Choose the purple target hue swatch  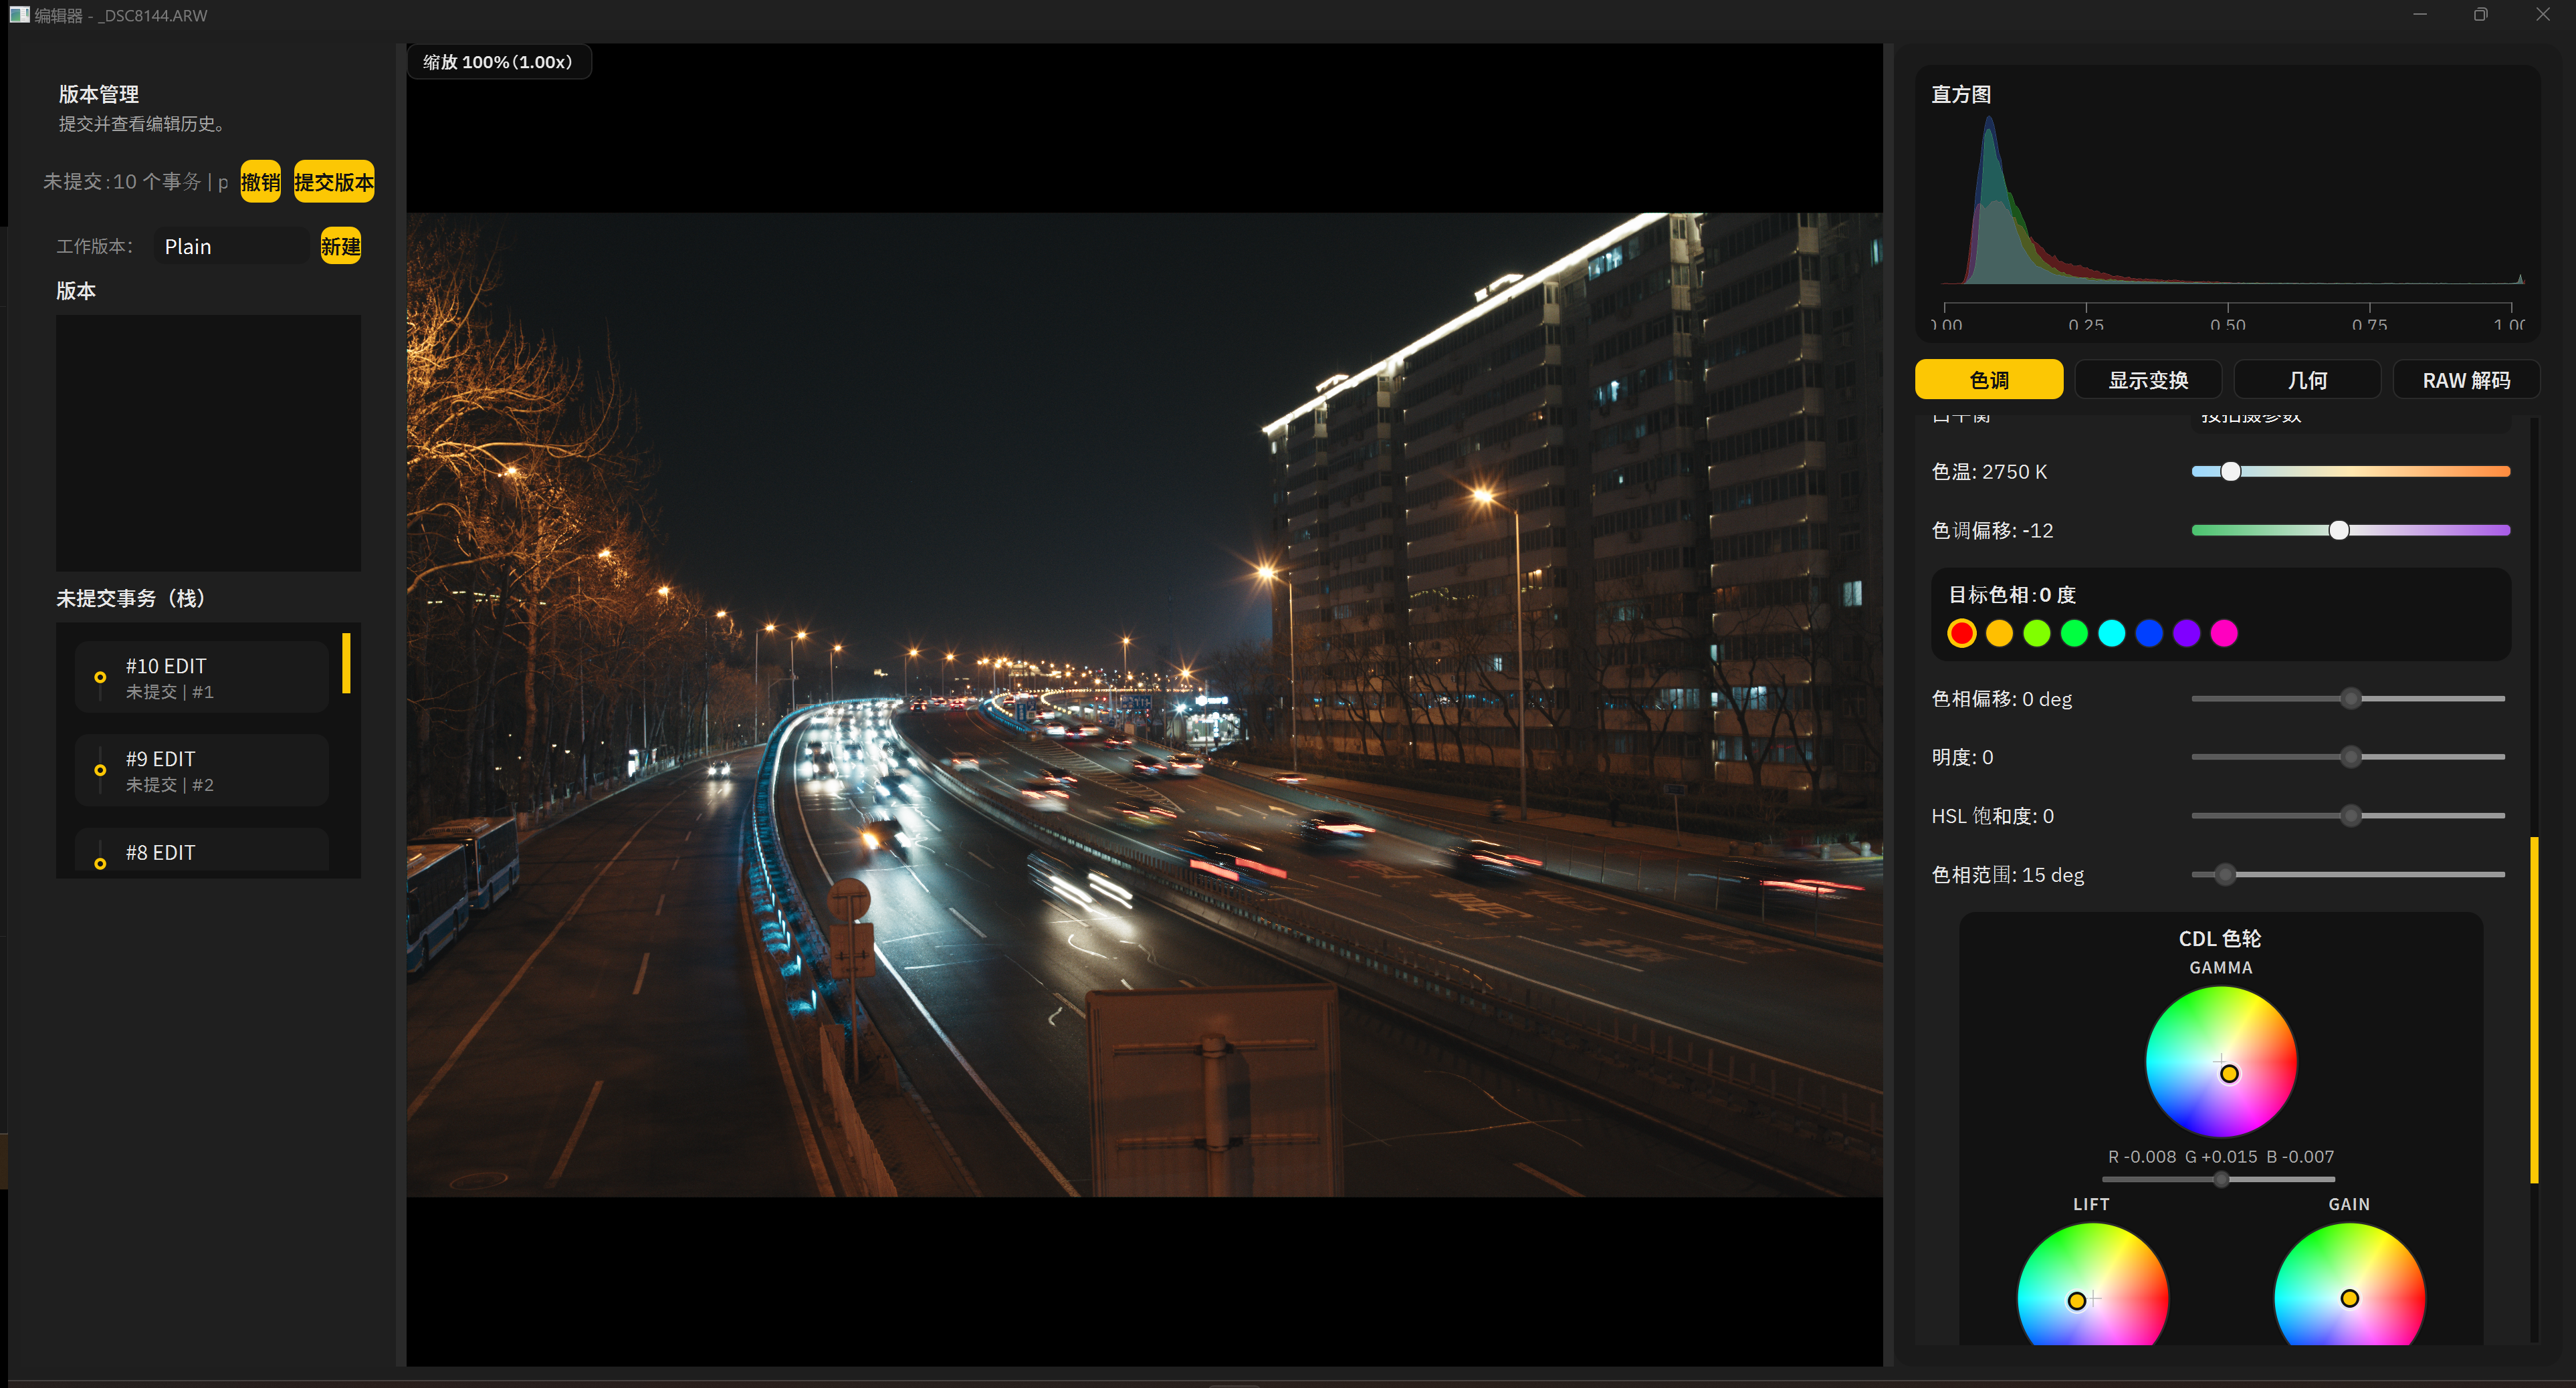(x=2186, y=633)
